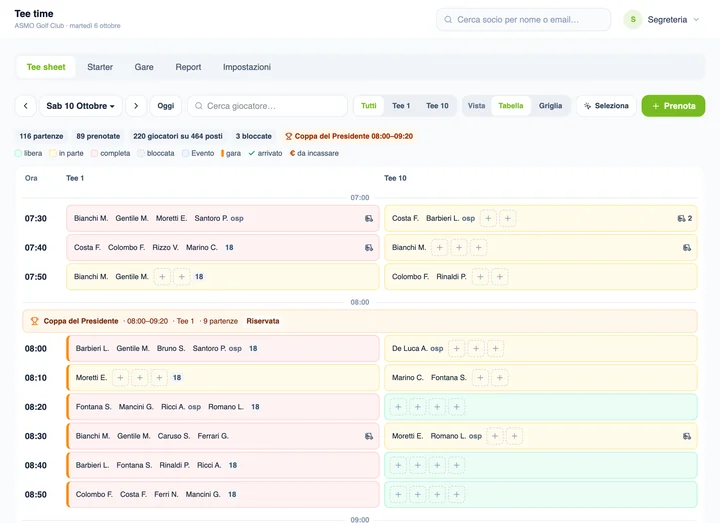Add player in last empty slot at 08:50 Tee 10
The height and width of the screenshot is (523, 720).
(456, 495)
